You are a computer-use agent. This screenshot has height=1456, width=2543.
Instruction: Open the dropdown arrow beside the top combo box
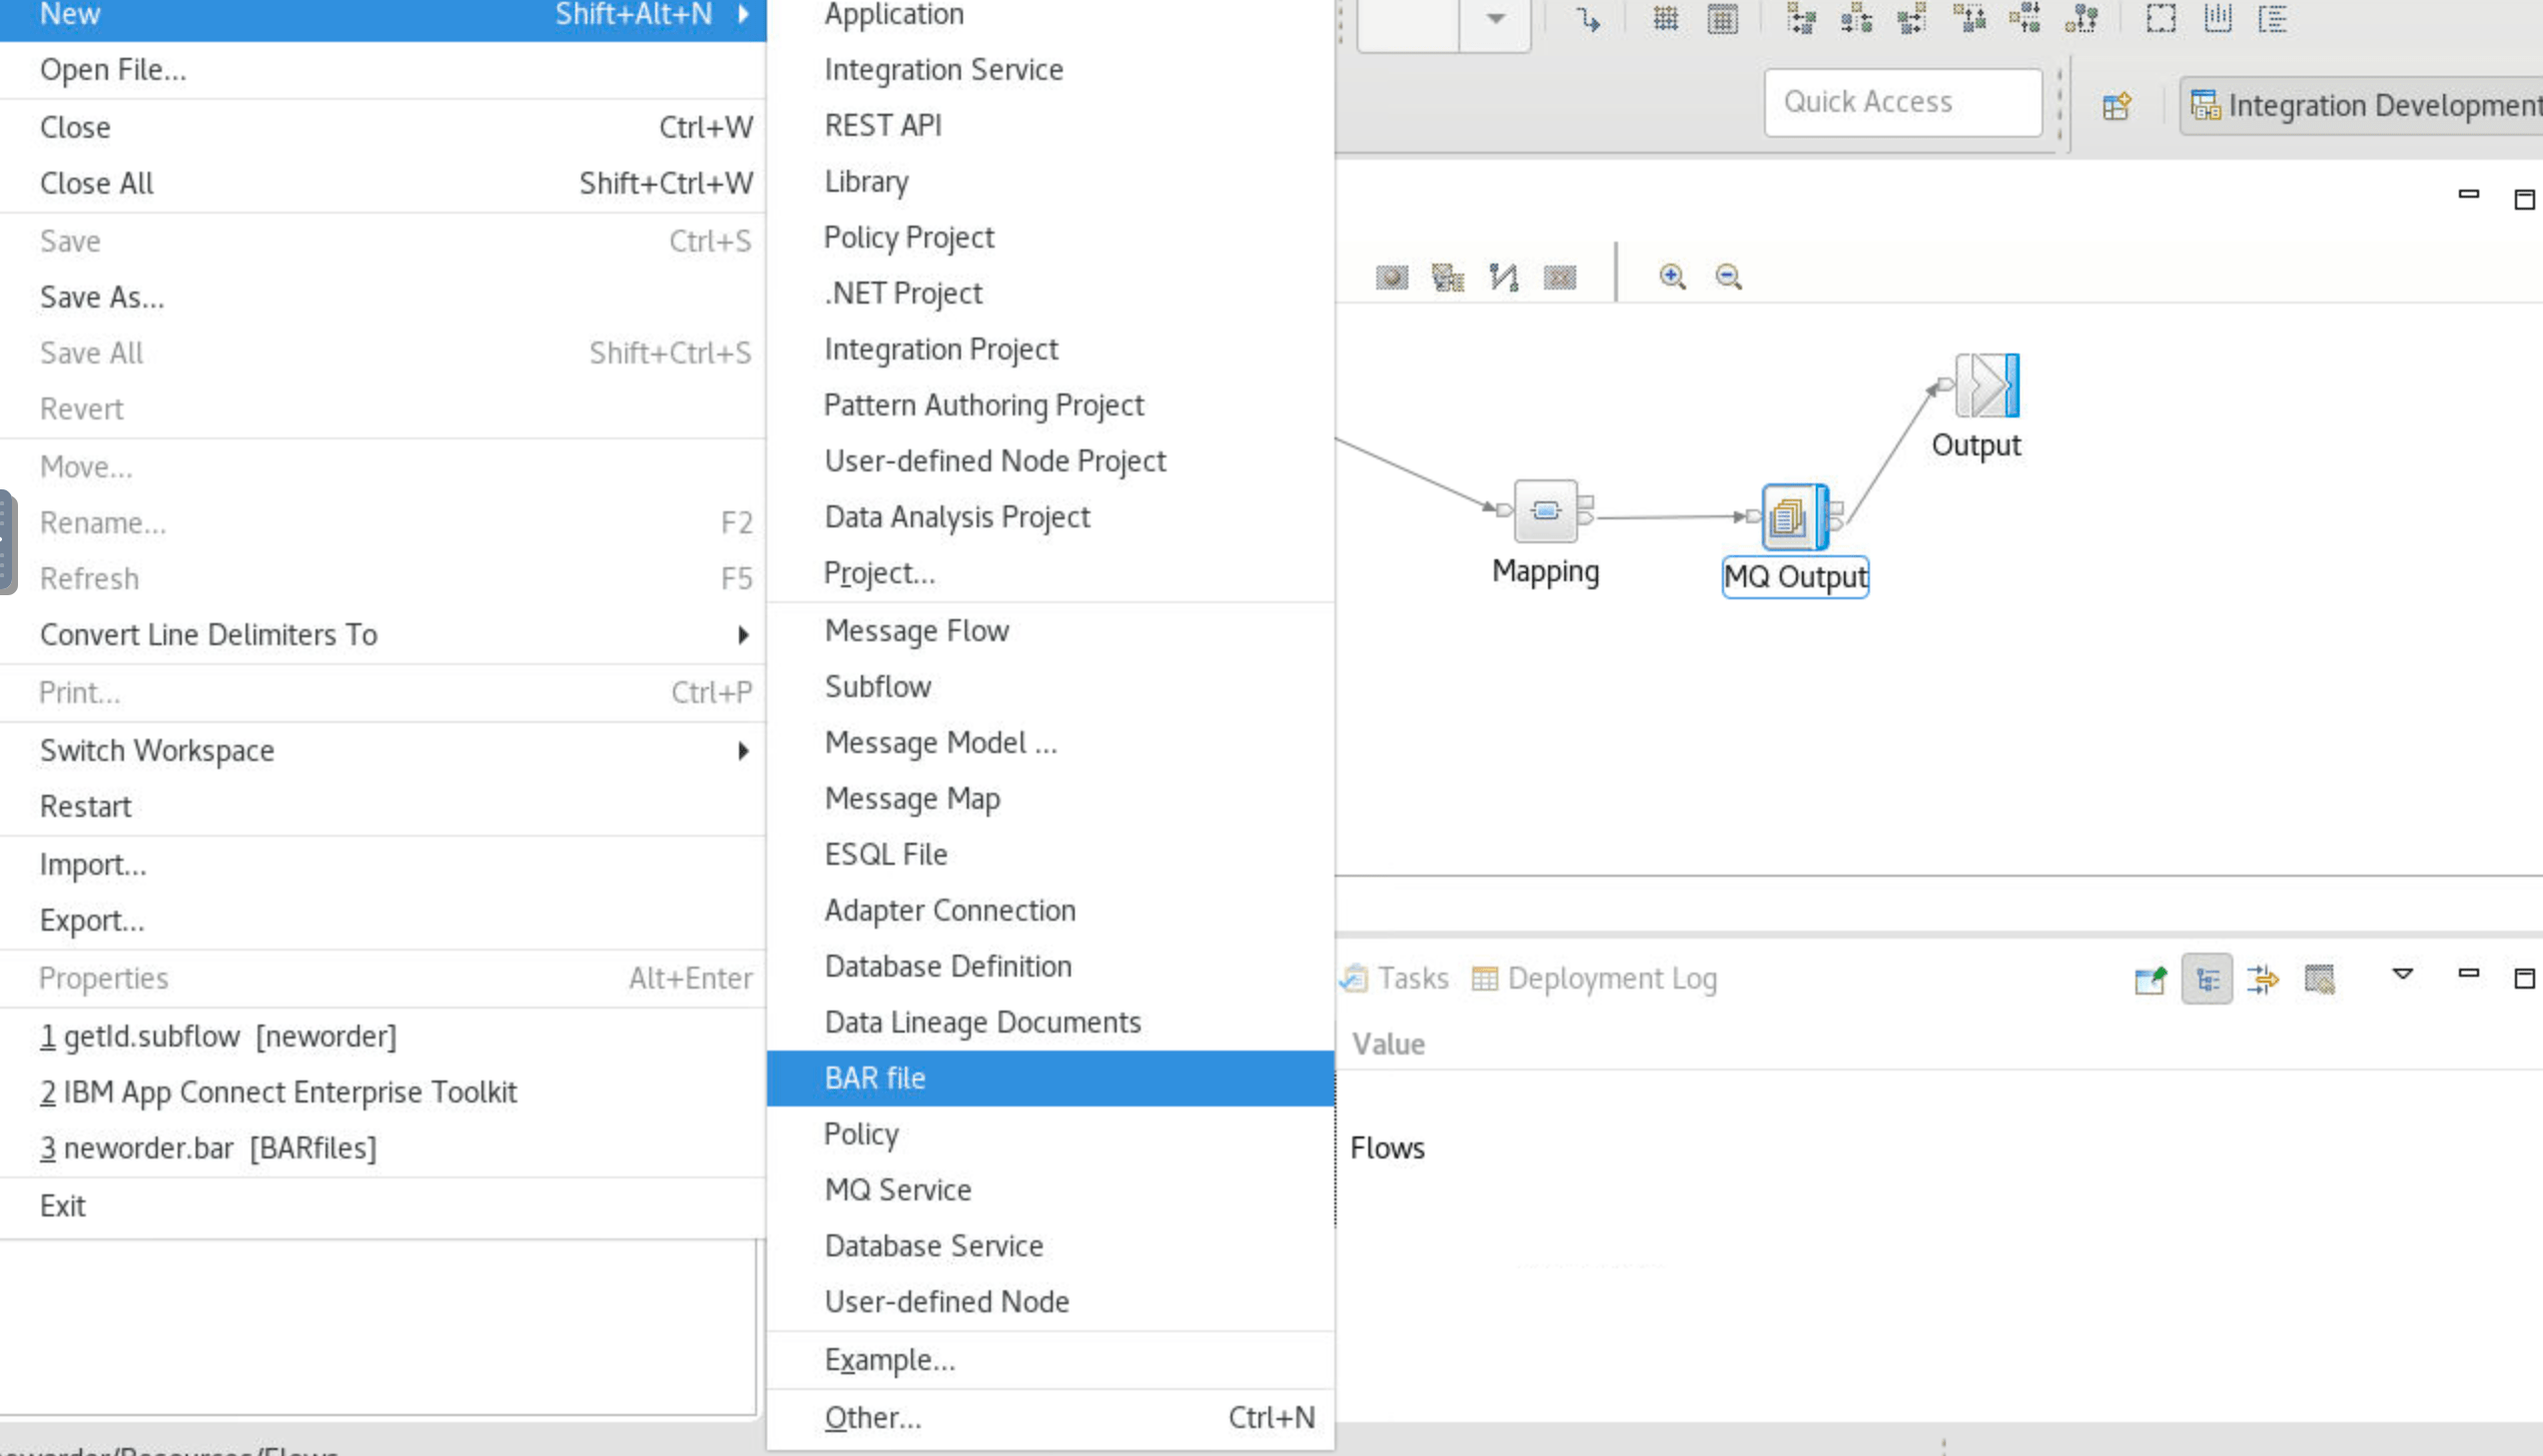point(1494,18)
